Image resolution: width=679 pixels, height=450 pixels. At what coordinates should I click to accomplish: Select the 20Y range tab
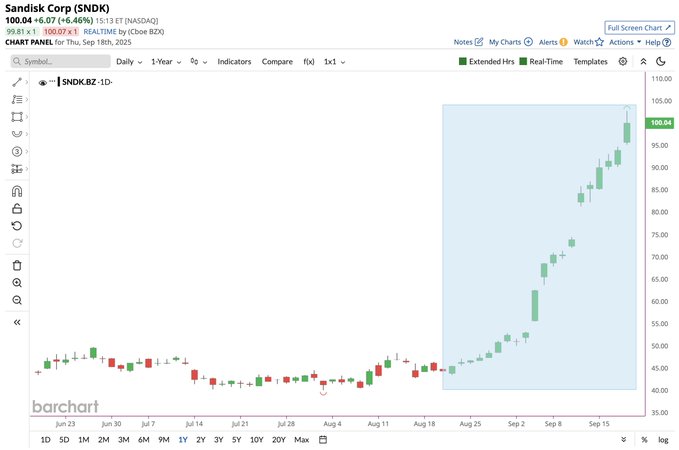279,440
